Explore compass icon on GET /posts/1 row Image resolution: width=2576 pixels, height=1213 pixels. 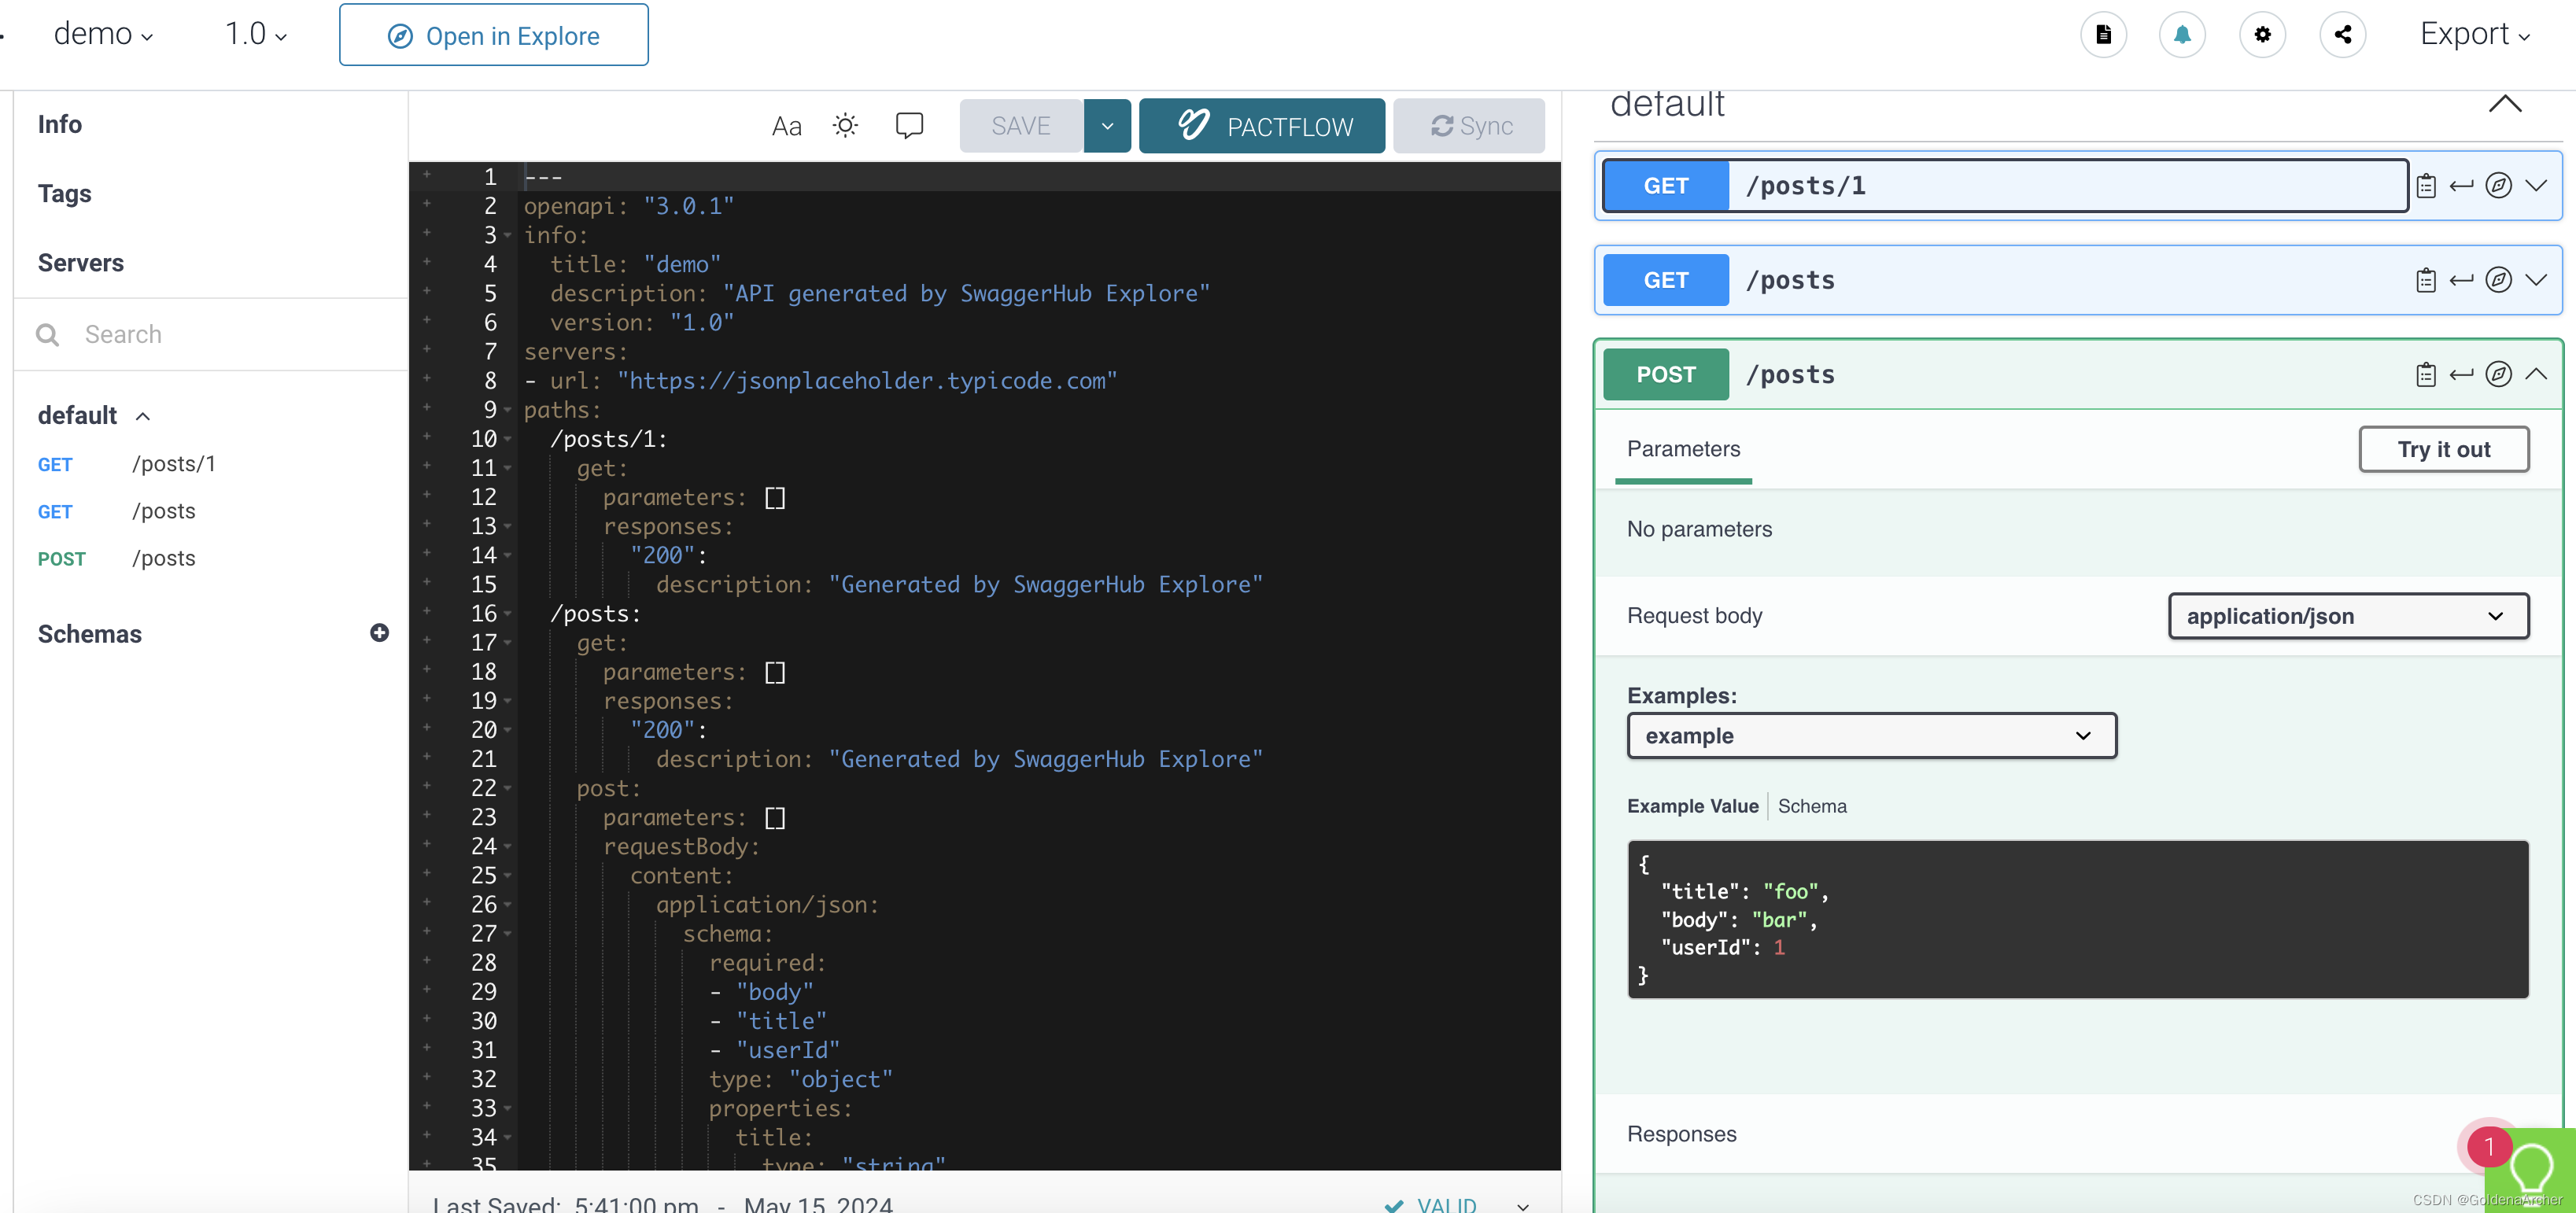[x=2498, y=186]
